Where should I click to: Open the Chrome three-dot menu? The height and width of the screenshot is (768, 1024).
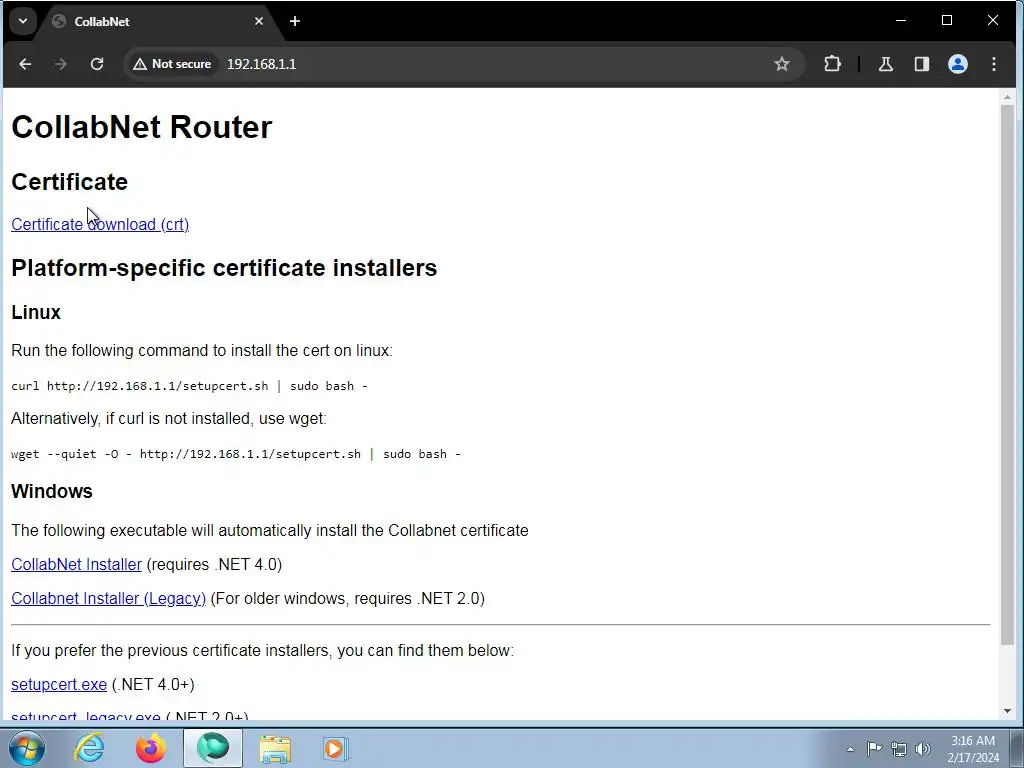click(993, 64)
